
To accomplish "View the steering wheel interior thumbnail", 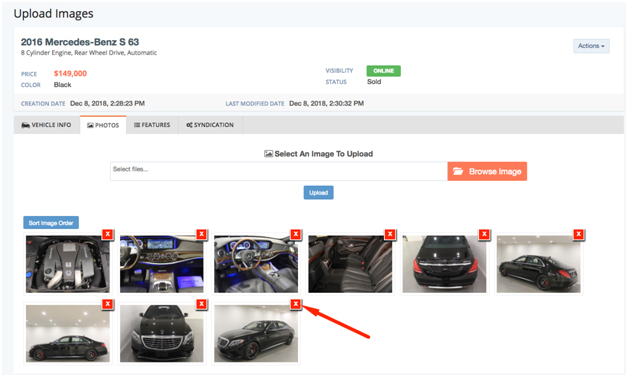I will click(256, 264).
